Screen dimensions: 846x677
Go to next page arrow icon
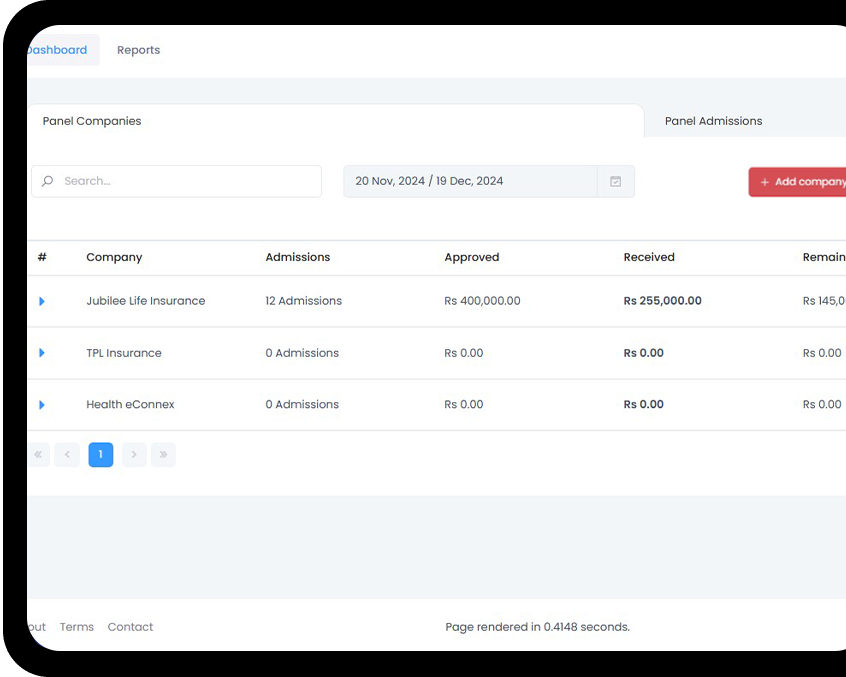134,455
